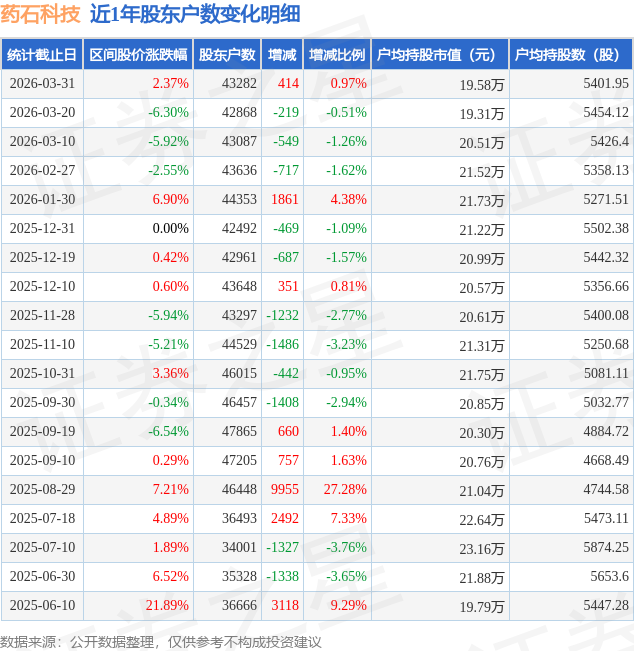Click the 9955 shareholder increase value
The image size is (634, 651).
(285, 490)
